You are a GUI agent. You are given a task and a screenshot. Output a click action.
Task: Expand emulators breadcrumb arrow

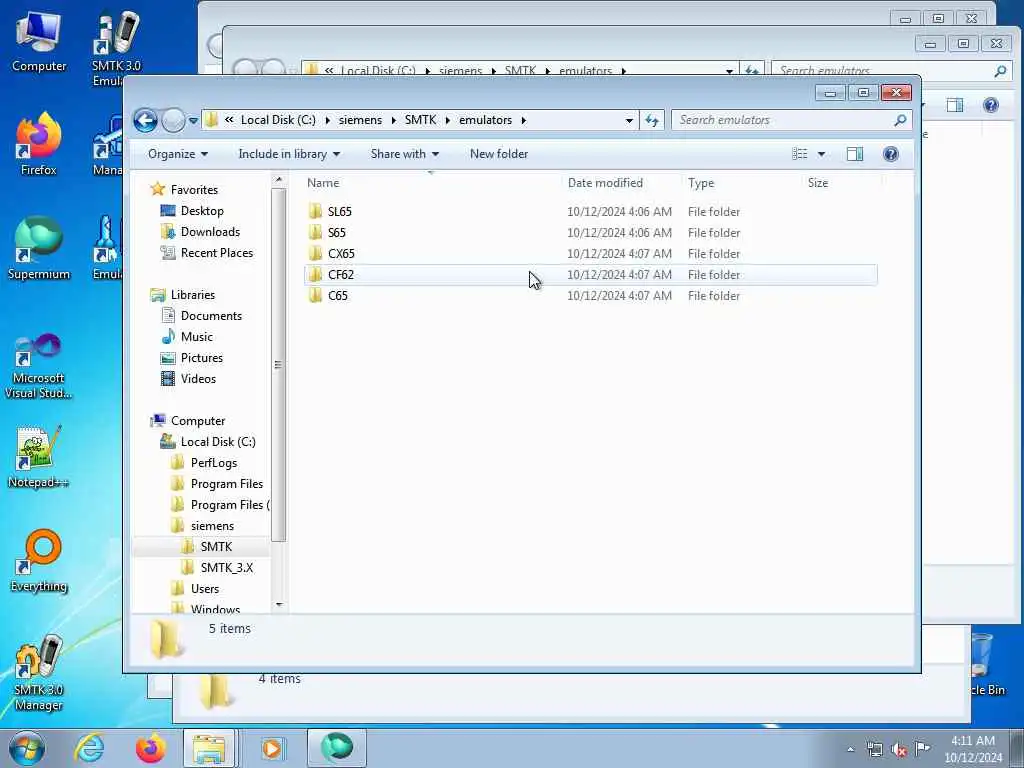(x=524, y=120)
